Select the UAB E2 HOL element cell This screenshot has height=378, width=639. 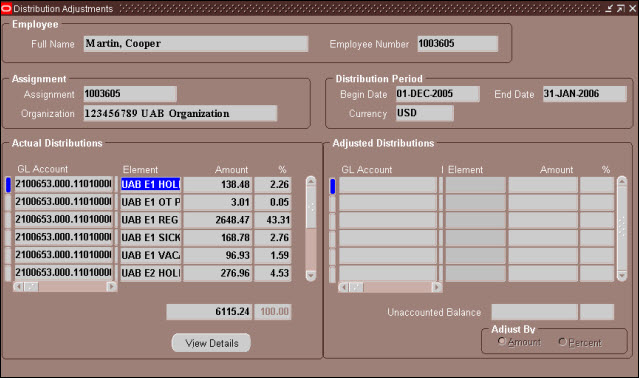click(150, 273)
